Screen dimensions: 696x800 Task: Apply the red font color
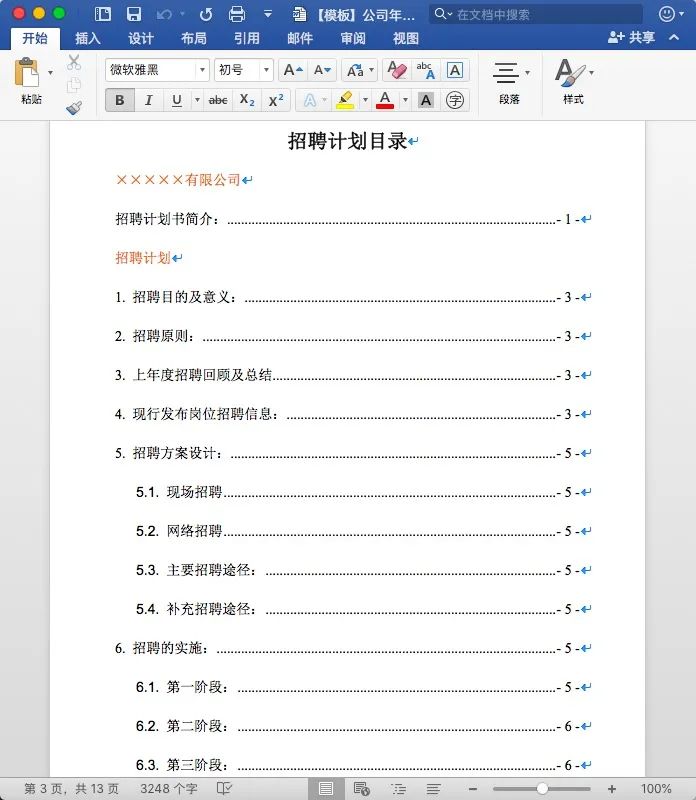pyautogui.click(x=385, y=100)
